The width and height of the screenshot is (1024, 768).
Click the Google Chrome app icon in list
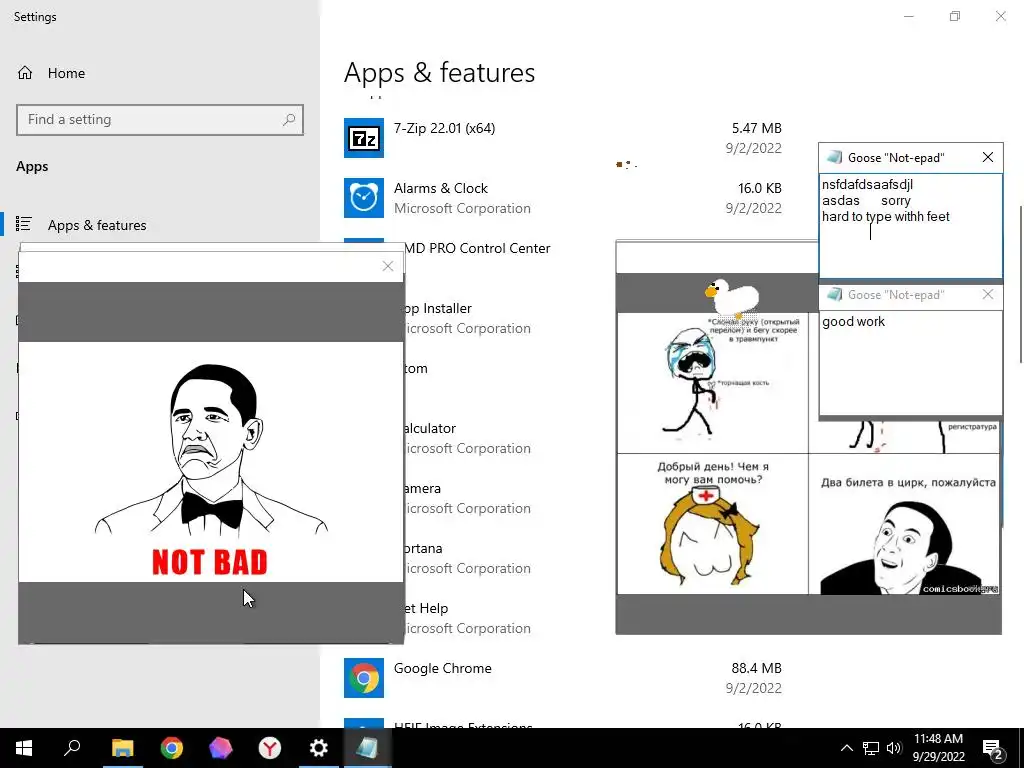364,678
